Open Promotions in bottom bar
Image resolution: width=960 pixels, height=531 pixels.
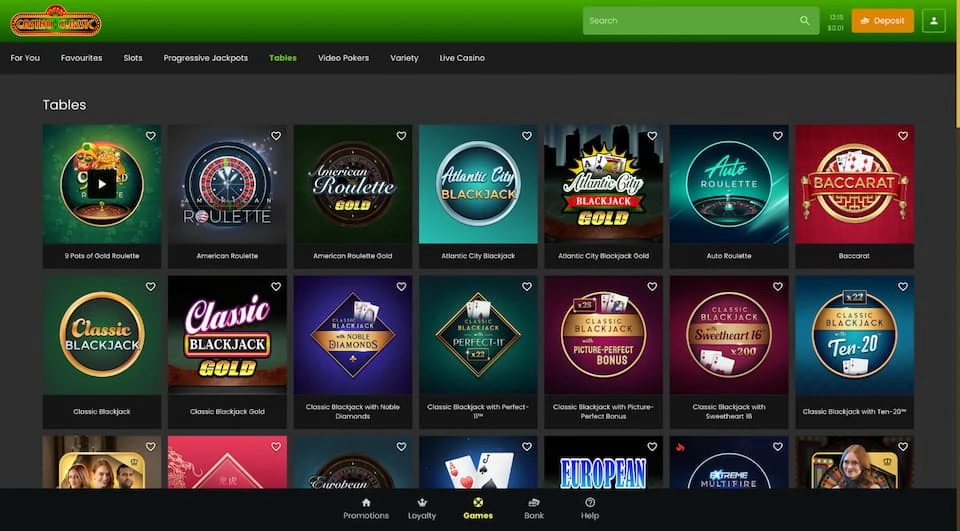point(366,509)
